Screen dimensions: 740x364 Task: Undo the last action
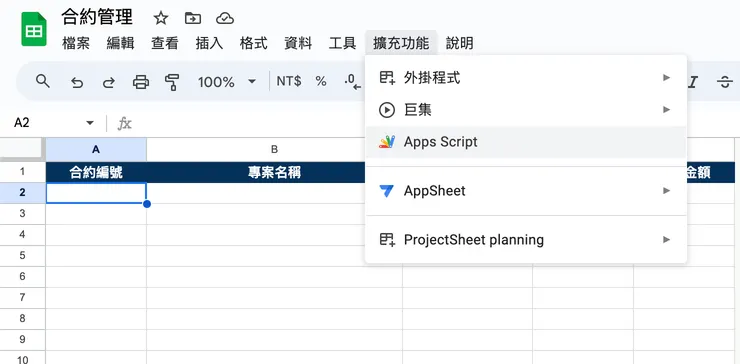(x=77, y=83)
